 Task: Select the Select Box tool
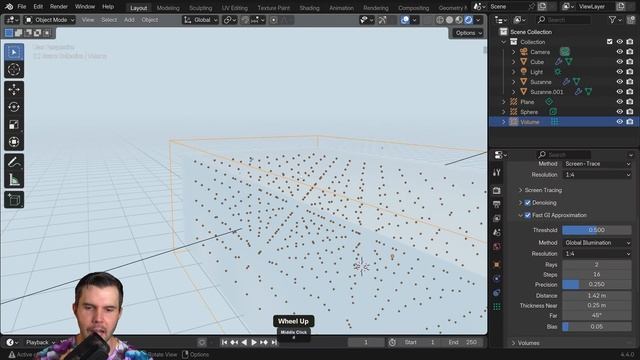coord(14,53)
